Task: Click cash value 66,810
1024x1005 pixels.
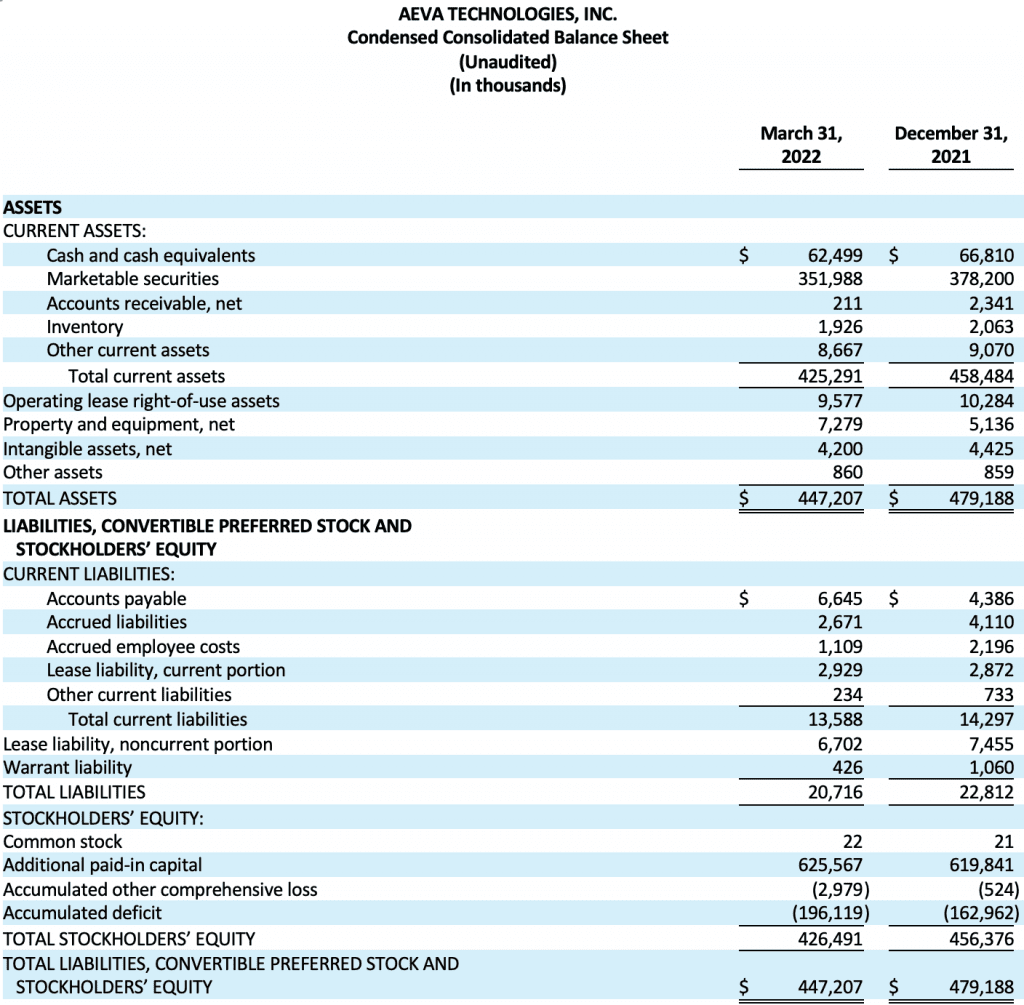Action: pos(986,255)
